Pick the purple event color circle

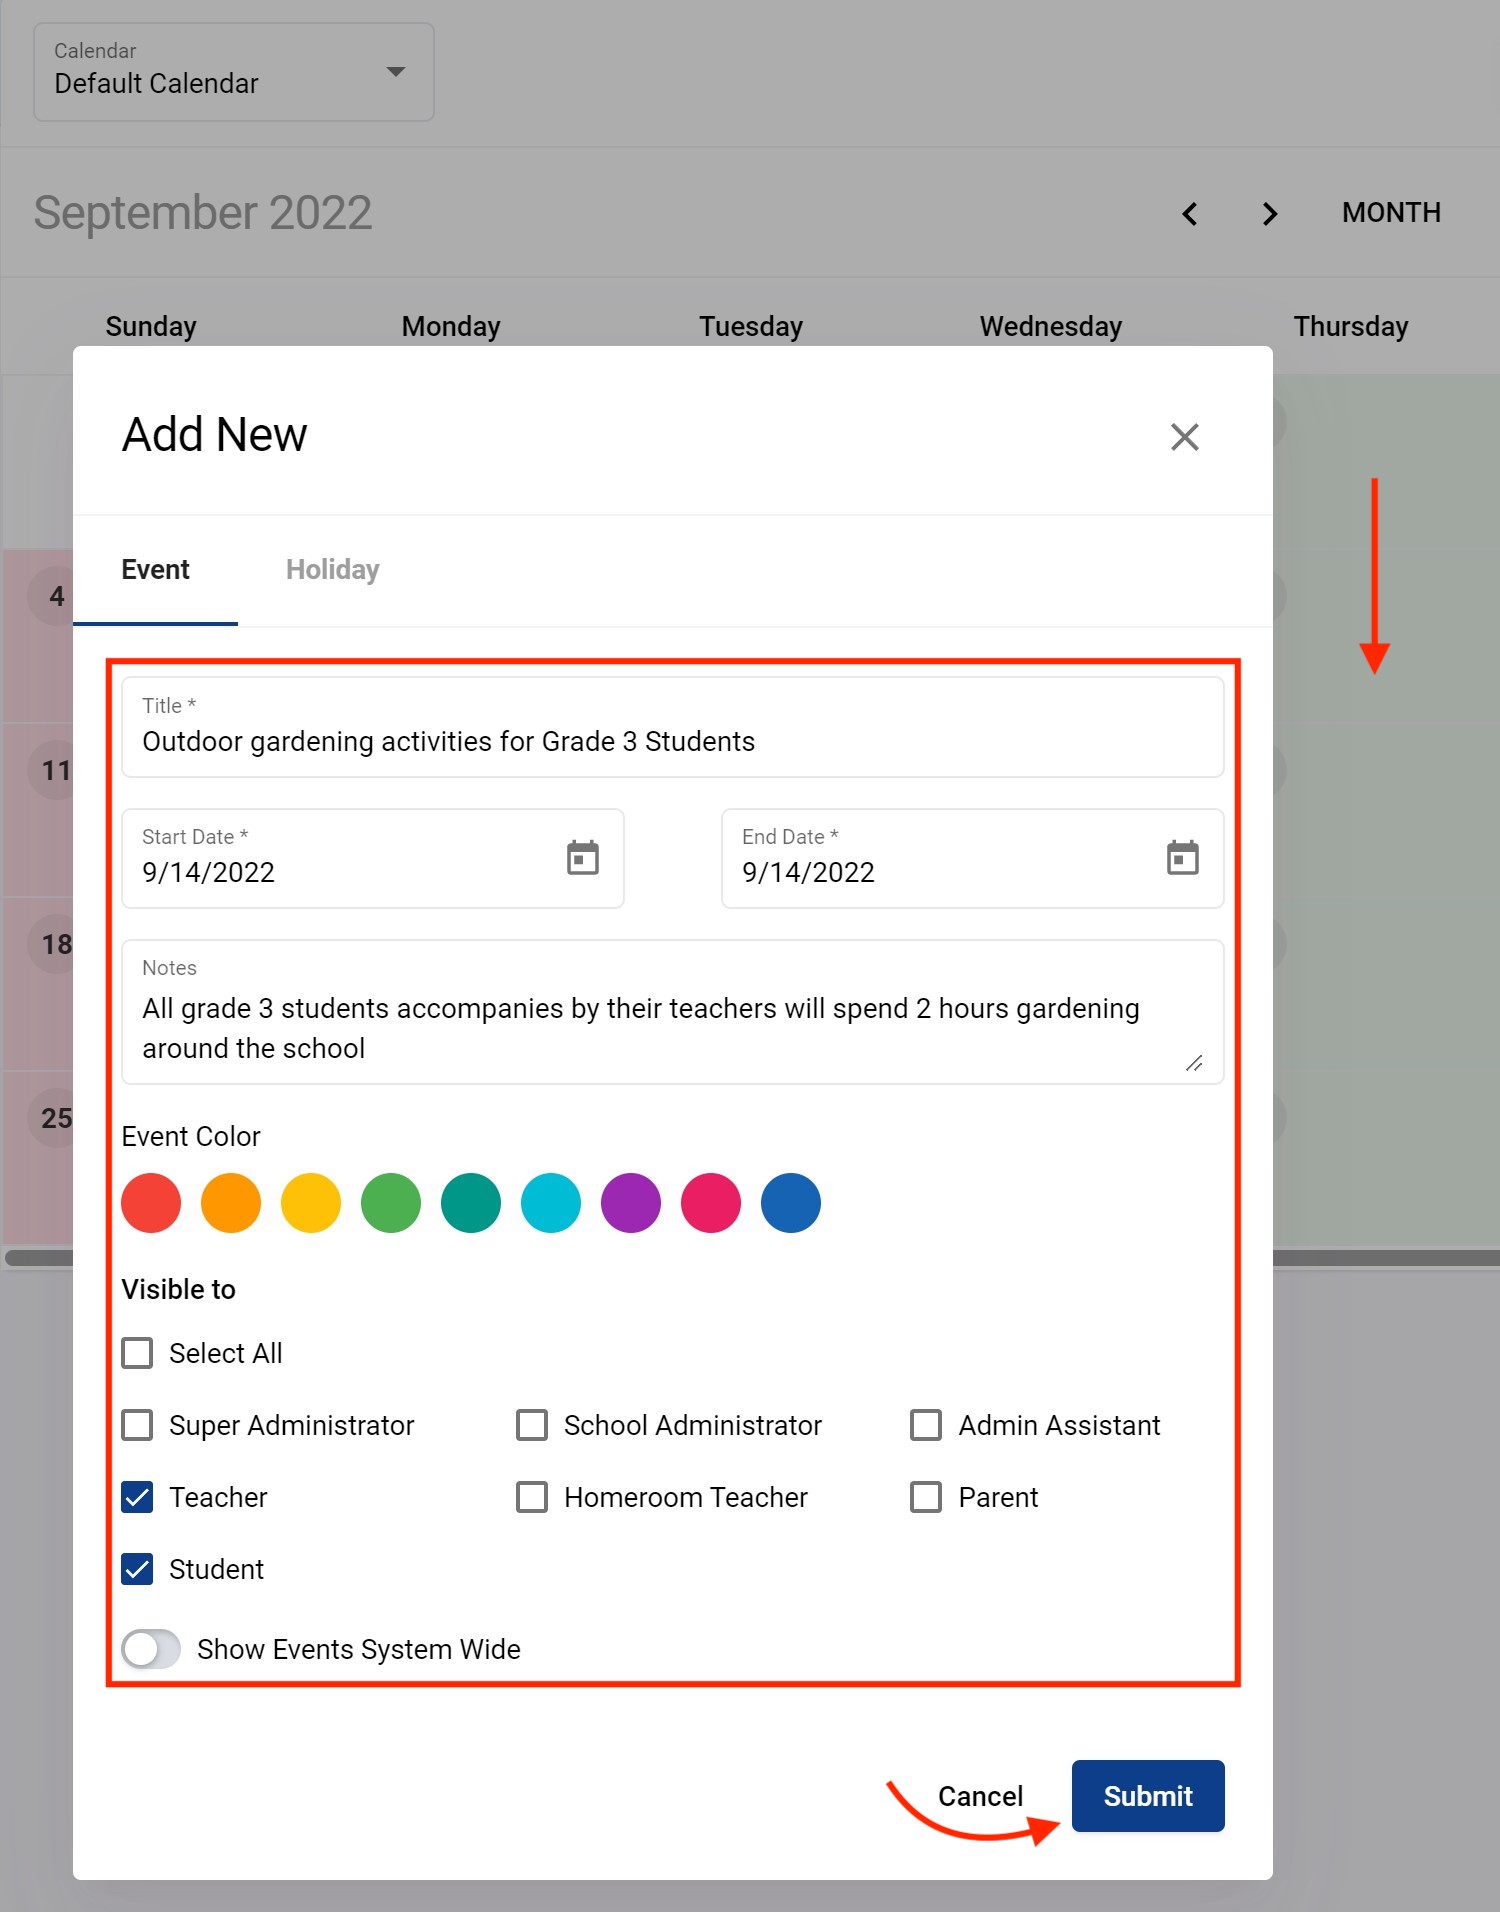(631, 1203)
